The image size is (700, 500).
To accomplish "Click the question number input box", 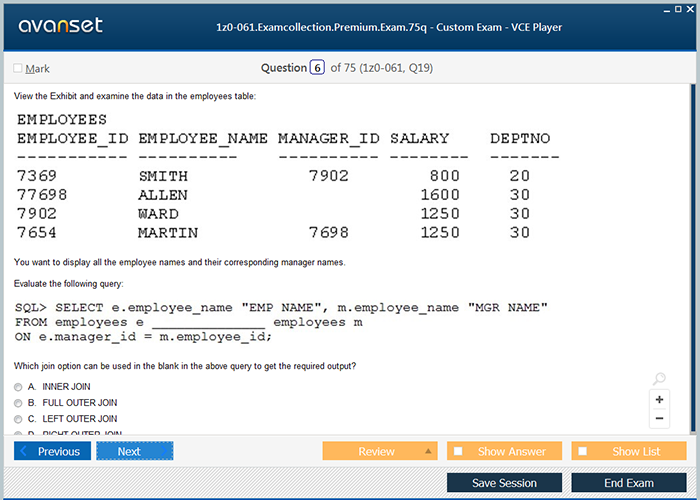I will coord(317,68).
